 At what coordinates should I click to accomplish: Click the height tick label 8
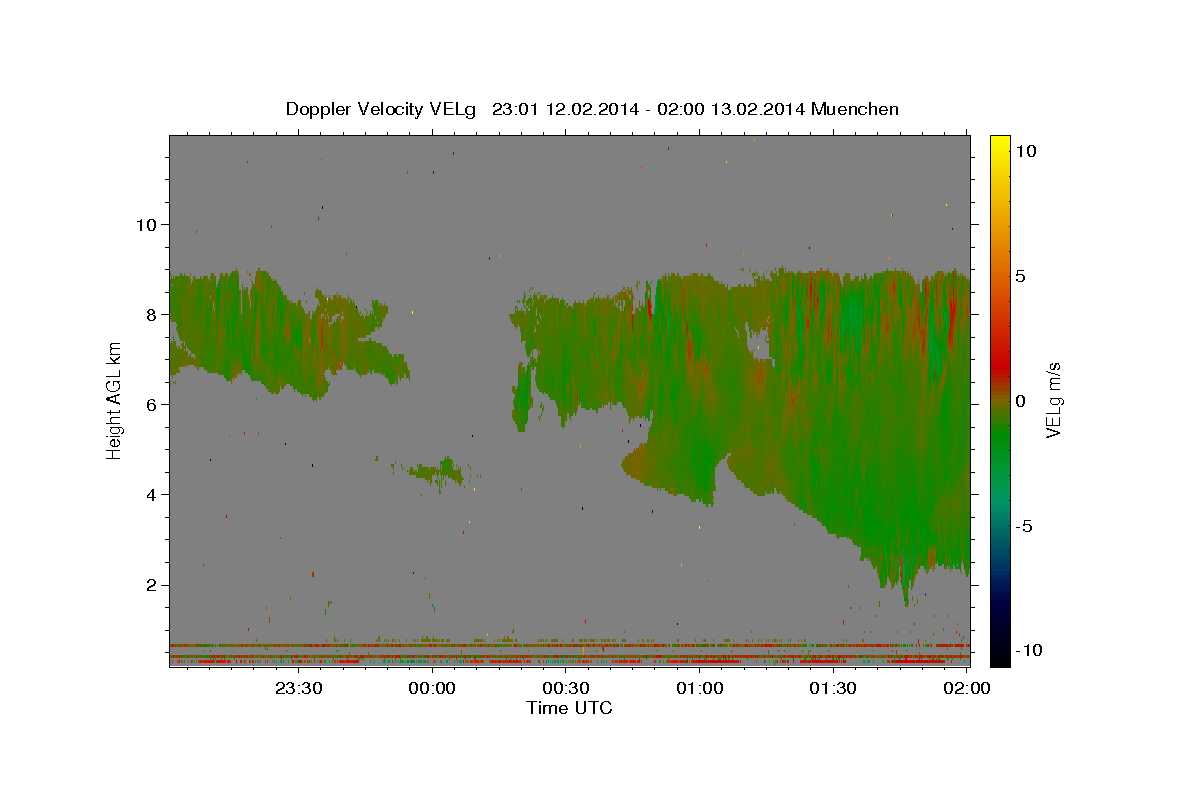point(151,314)
